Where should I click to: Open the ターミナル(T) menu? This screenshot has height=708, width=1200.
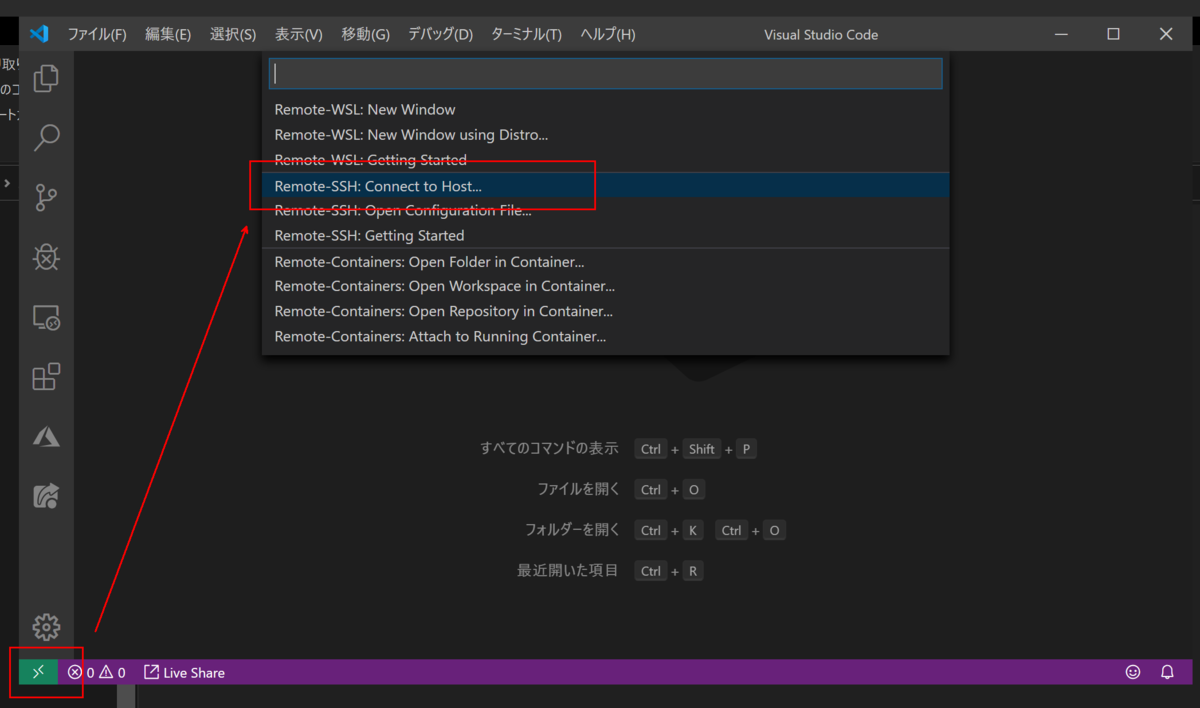click(526, 34)
